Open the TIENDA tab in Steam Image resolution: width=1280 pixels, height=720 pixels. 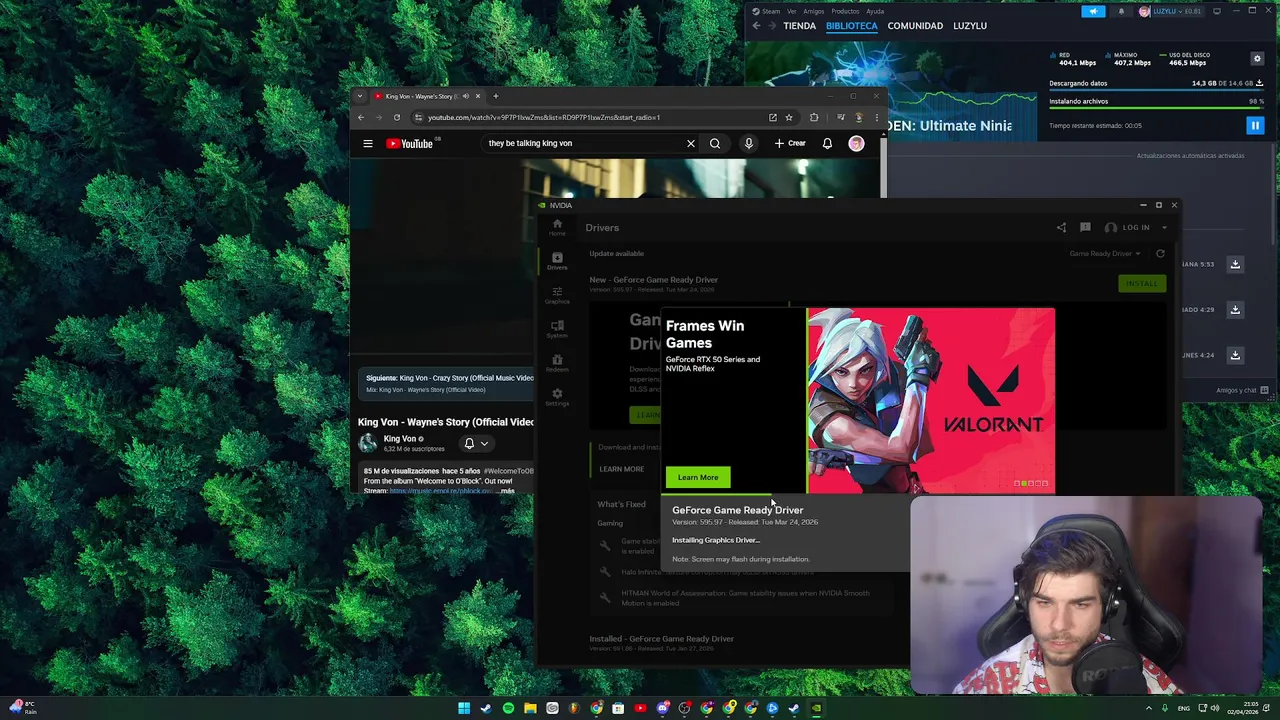[799, 26]
